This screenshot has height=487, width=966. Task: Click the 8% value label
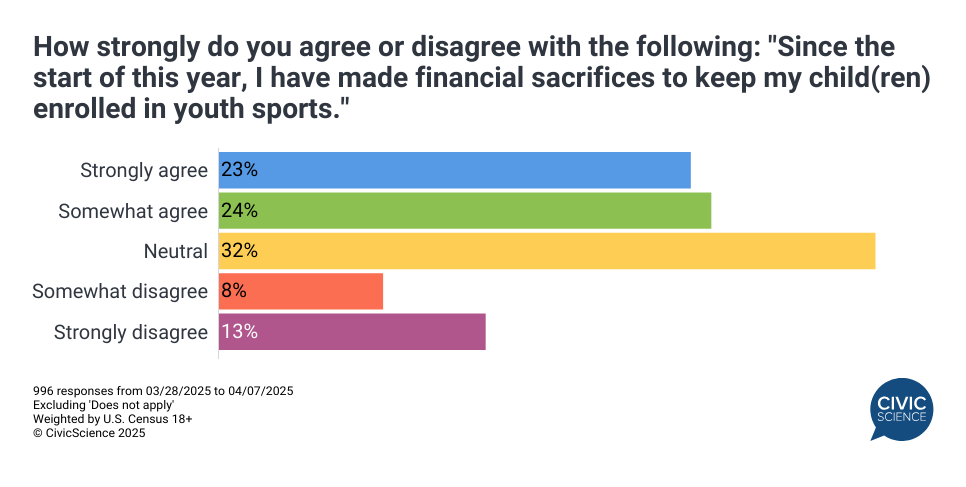click(235, 291)
